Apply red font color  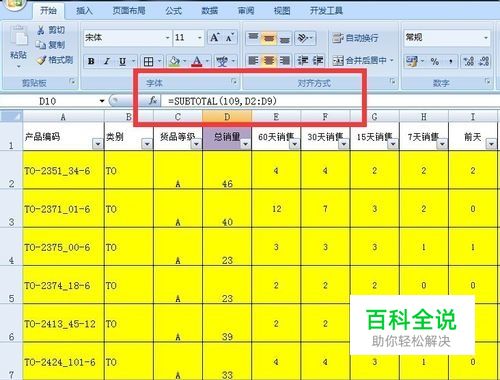pyautogui.click(x=197, y=61)
